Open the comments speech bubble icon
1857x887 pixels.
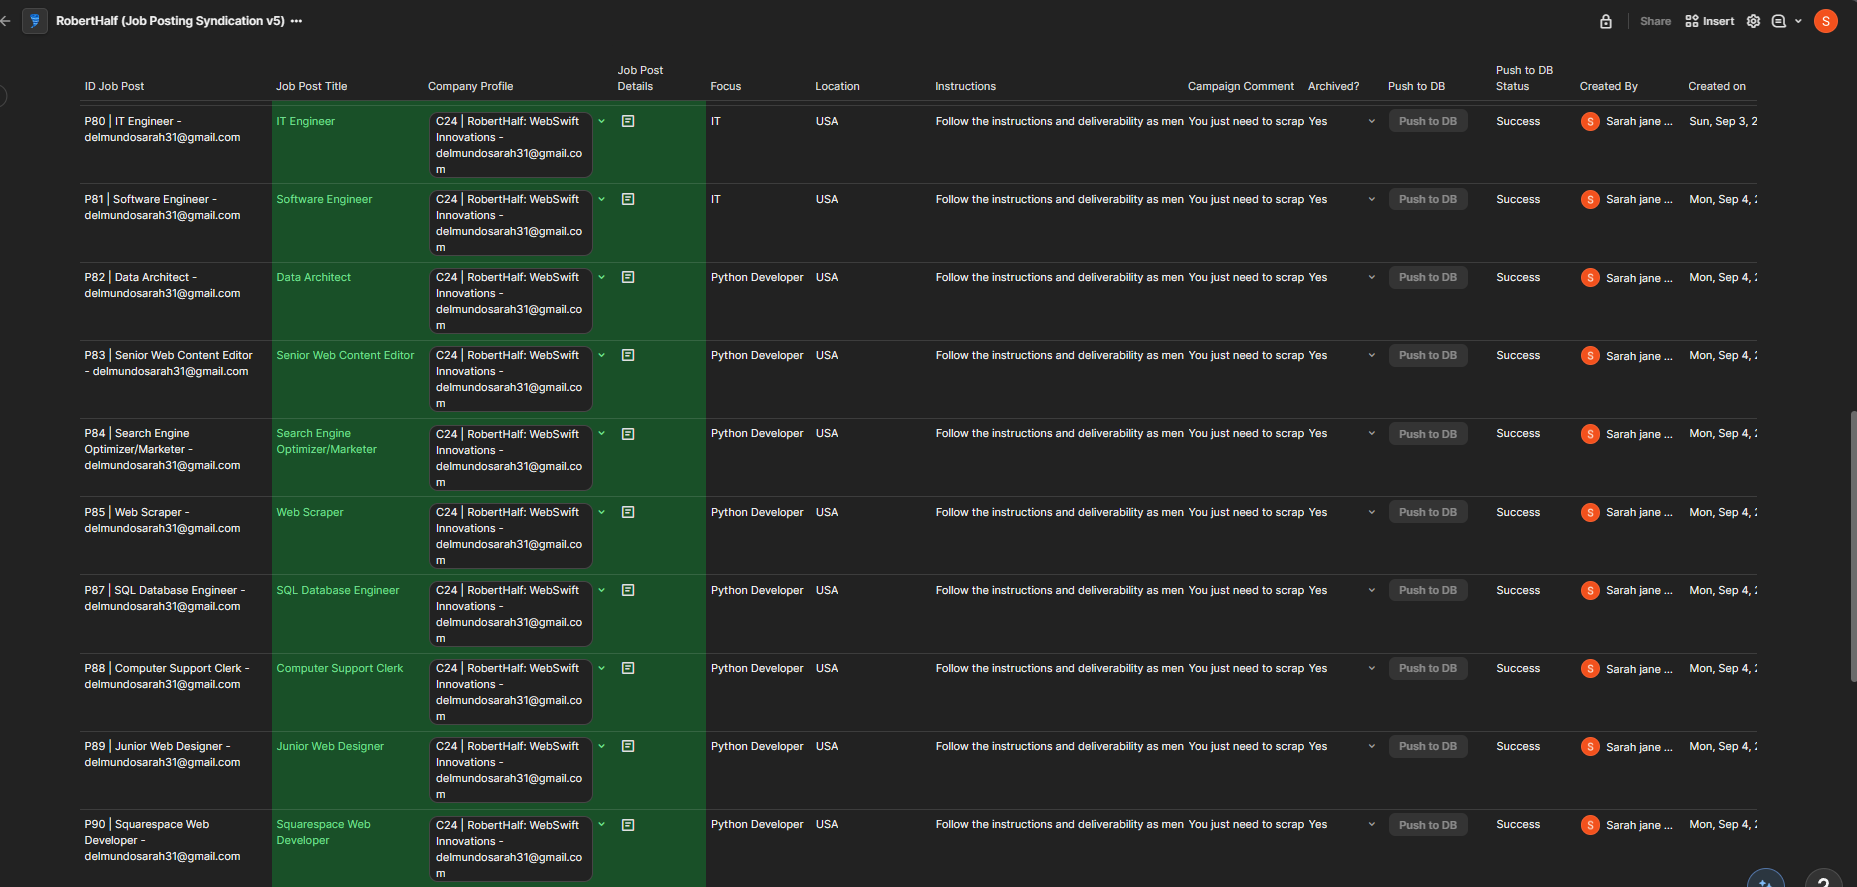[1778, 21]
